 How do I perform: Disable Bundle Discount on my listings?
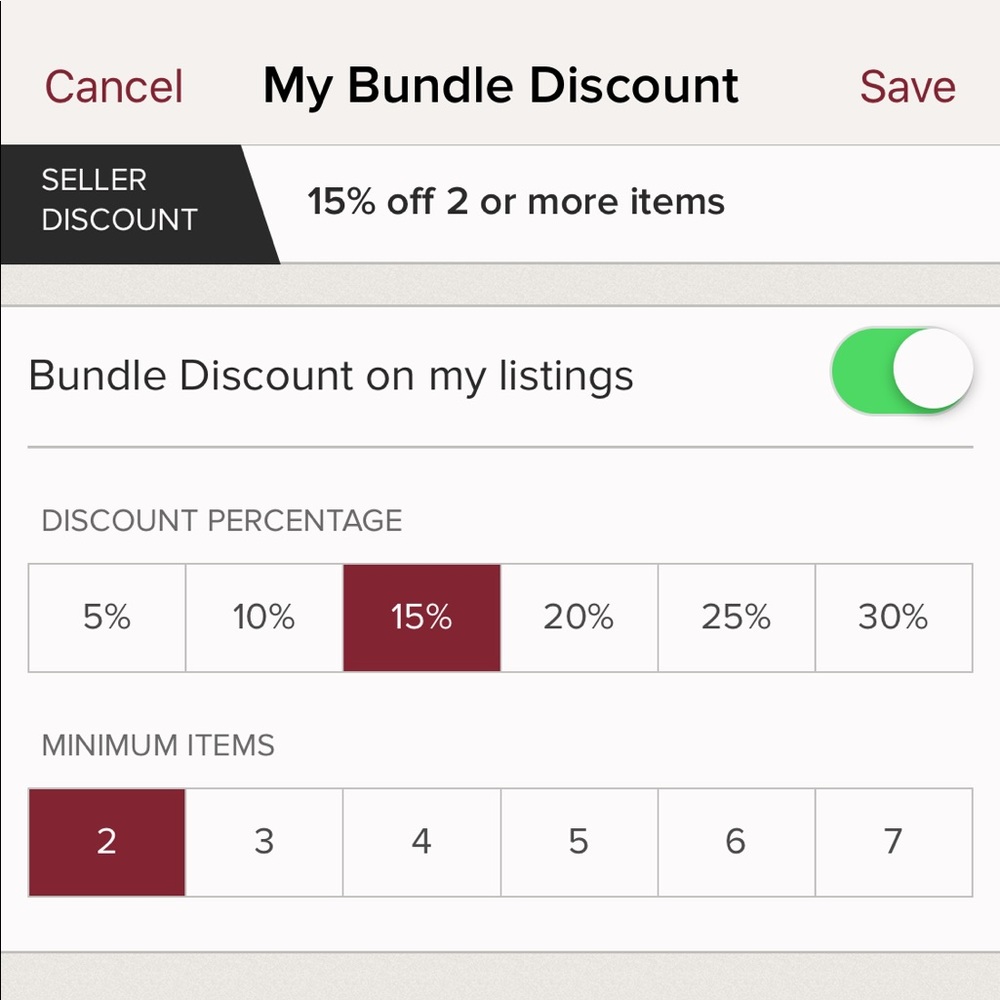(901, 369)
